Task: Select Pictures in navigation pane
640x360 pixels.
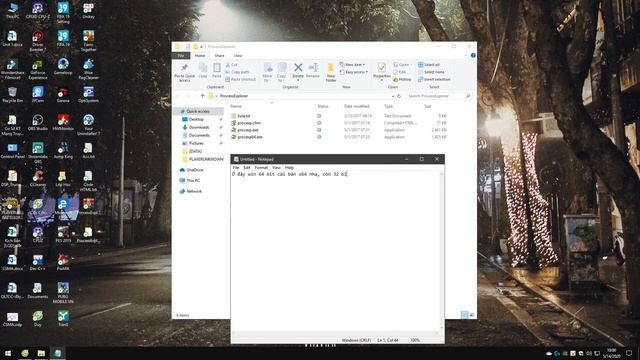Action: point(196,143)
